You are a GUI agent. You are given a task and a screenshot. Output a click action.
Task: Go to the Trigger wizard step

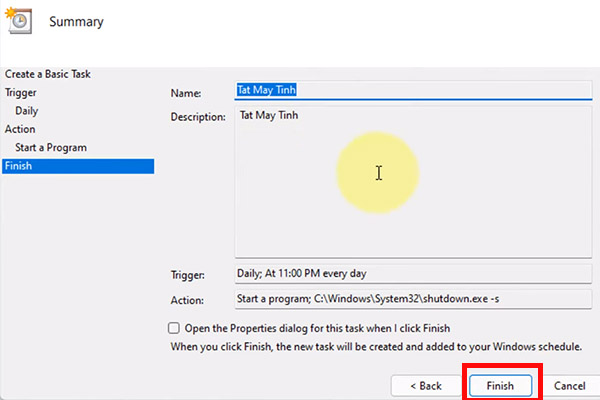21,93
